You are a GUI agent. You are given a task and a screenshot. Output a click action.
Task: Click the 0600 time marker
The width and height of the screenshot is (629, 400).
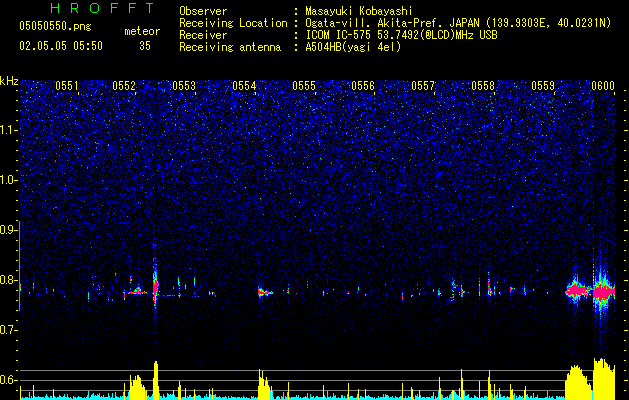tap(603, 86)
